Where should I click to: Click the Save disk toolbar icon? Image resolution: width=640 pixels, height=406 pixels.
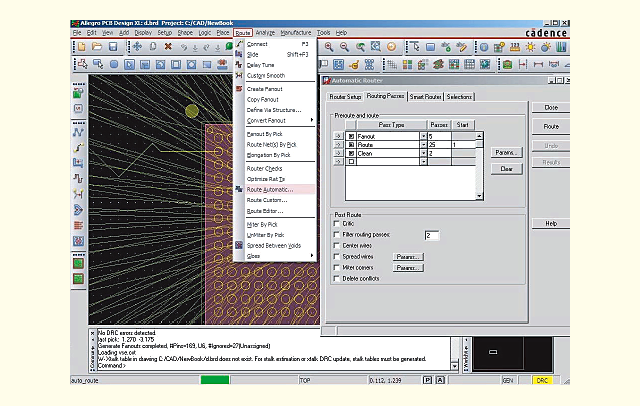(x=113, y=47)
